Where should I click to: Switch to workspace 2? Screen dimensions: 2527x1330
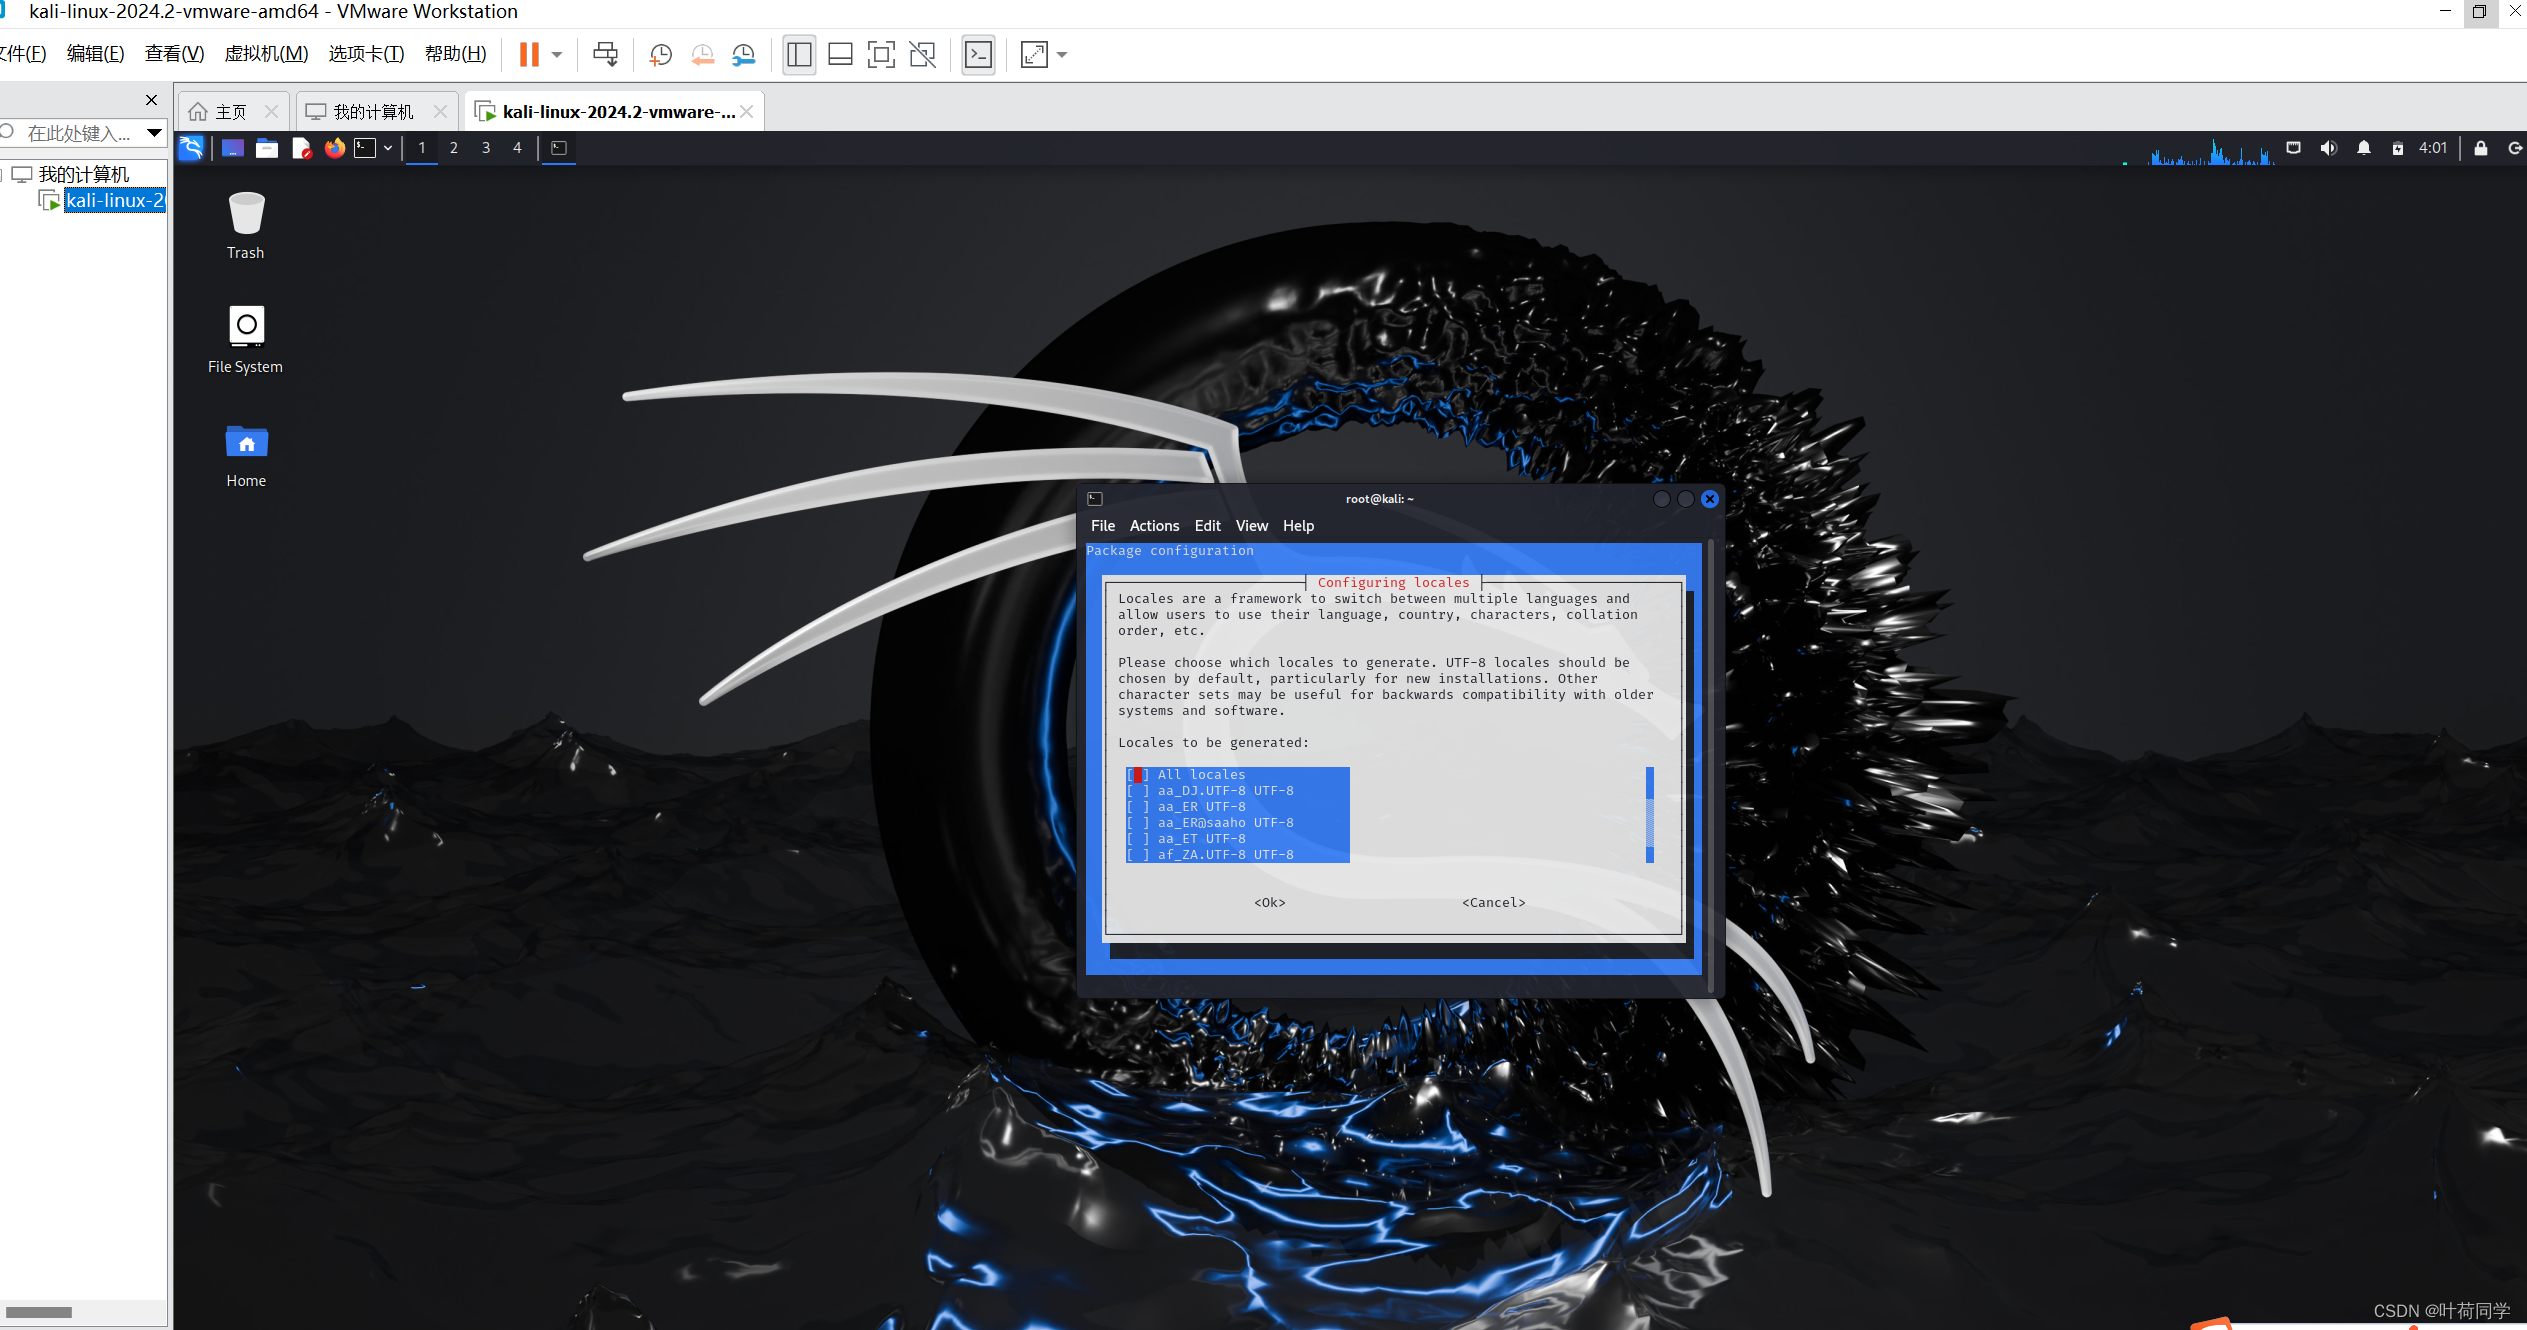(454, 148)
